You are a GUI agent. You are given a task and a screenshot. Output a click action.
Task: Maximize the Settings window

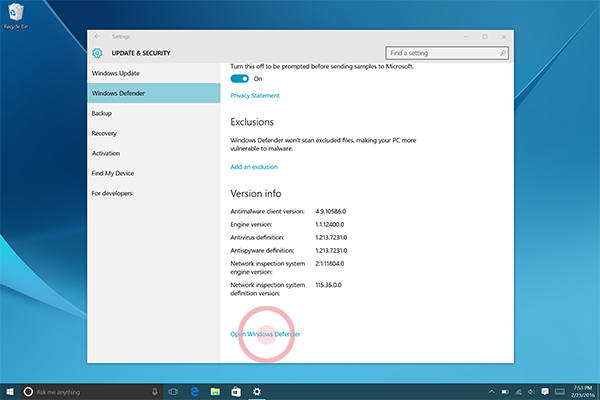click(485, 36)
